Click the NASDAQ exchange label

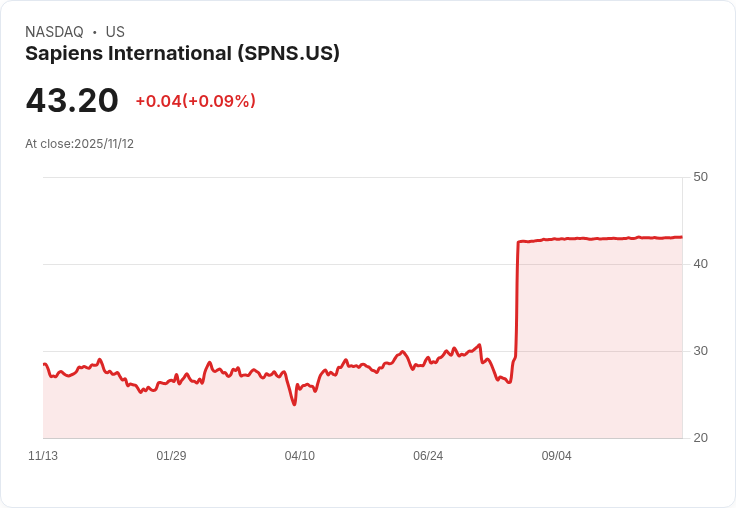pyautogui.click(x=54, y=32)
